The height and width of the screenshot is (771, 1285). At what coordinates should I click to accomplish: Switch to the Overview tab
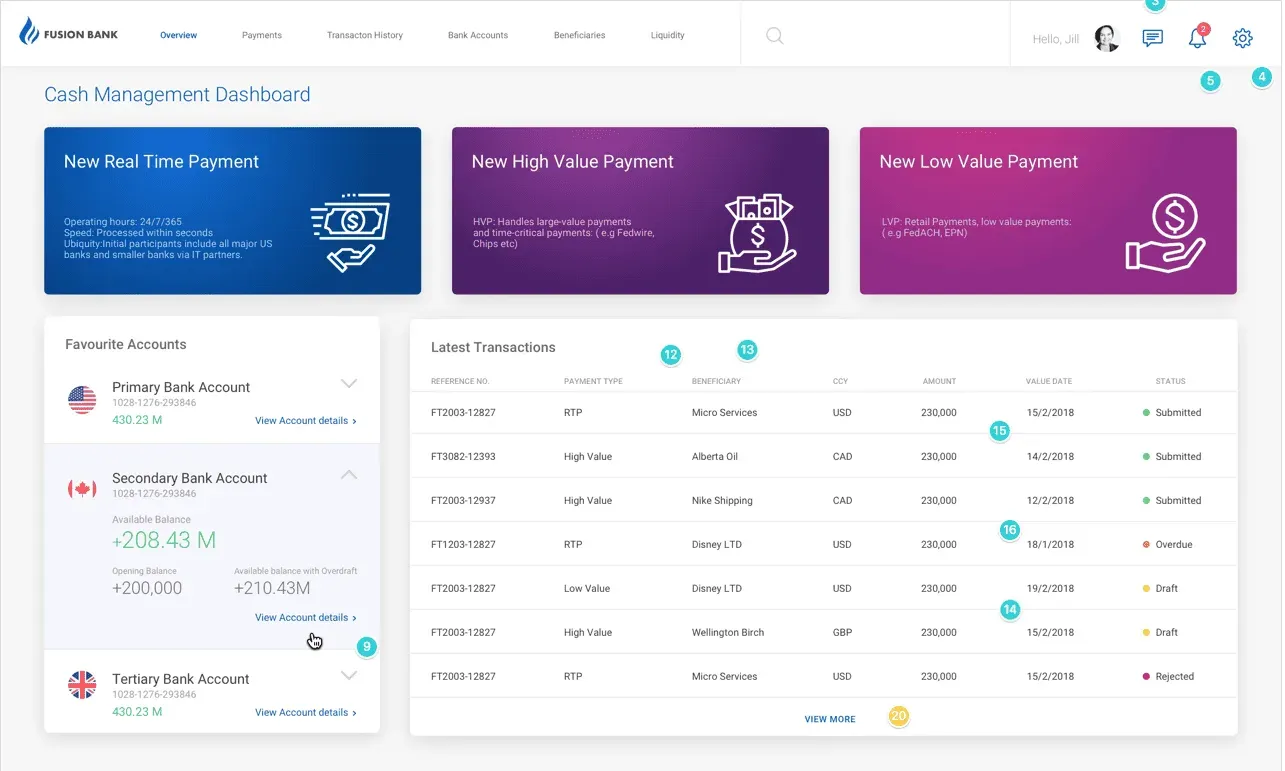[x=179, y=35]
